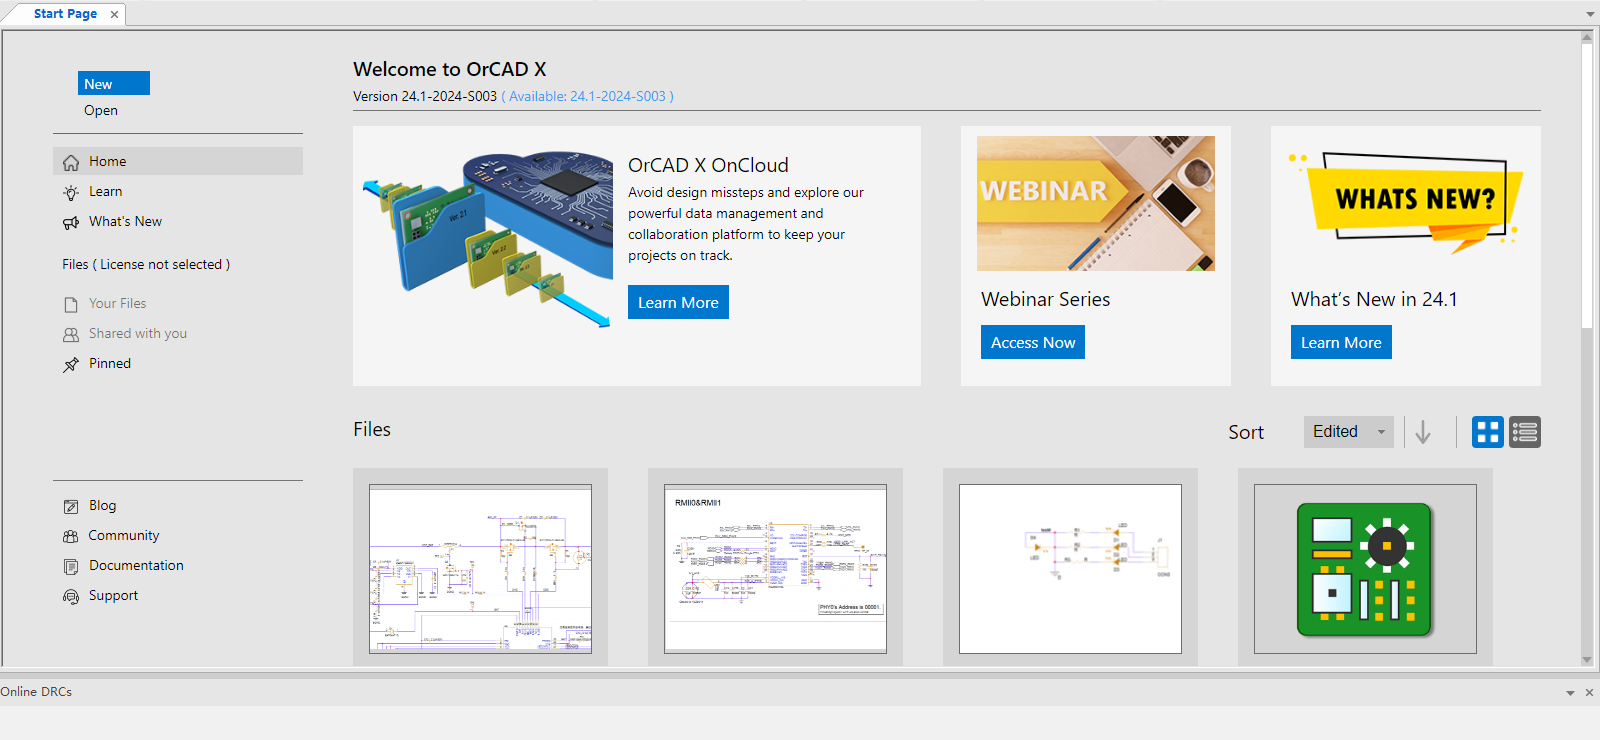The height and width of the screenshot is (740, 1600).
Task: Click the scrollbar up arrow
Action: click(1587, 37)
